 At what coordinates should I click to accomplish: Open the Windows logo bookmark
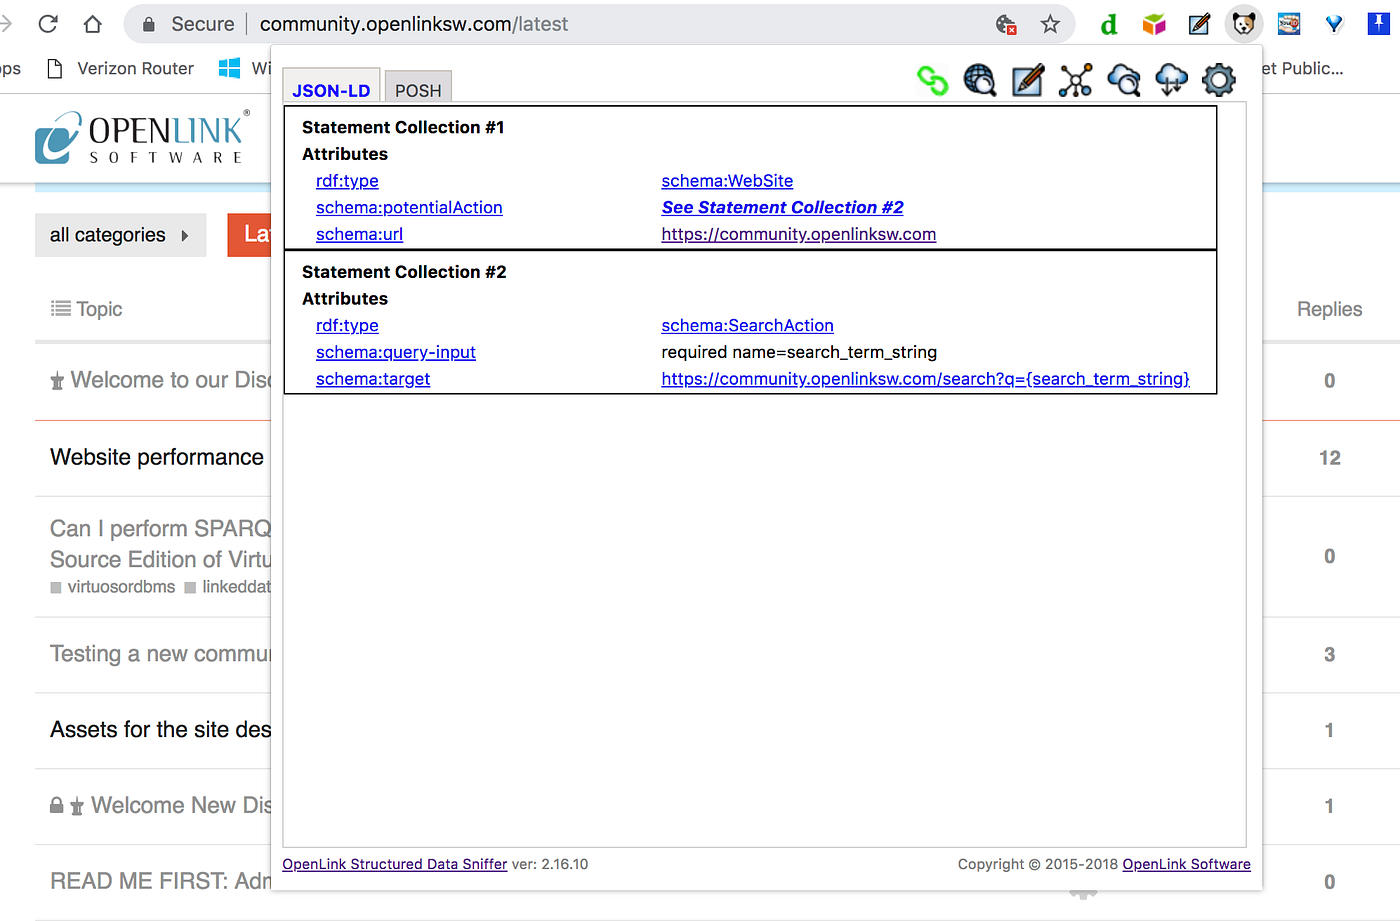point(229,68)
